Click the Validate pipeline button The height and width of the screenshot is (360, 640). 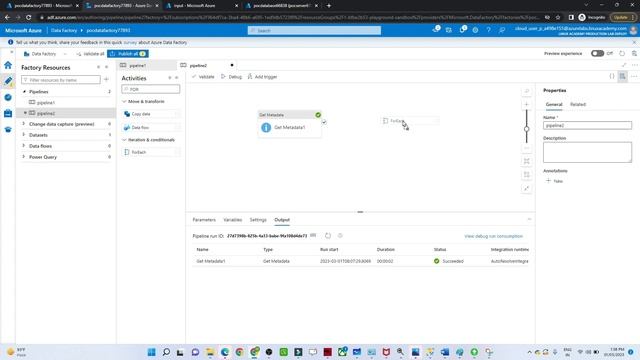click(203, 77)
